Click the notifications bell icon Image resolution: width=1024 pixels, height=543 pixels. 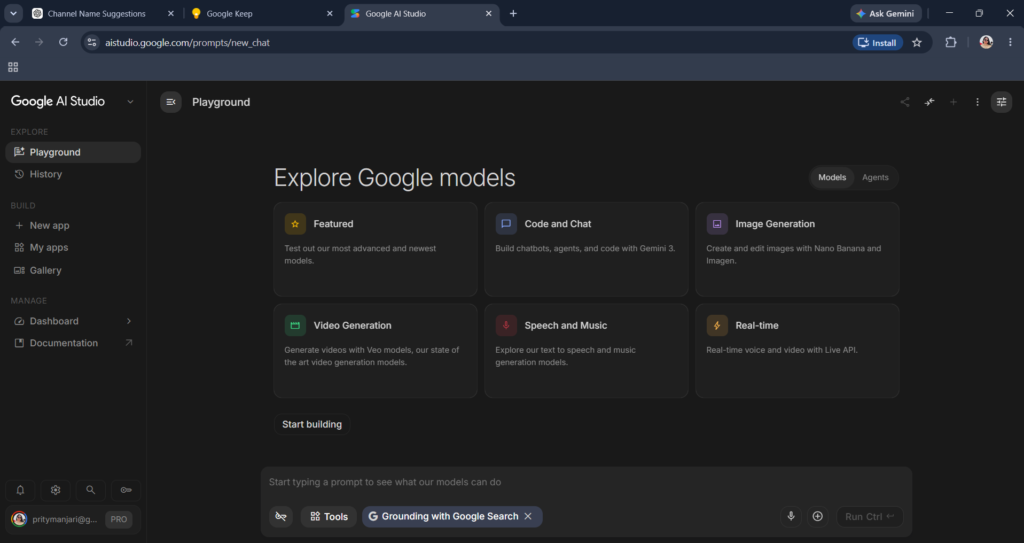(x=20, y=490)
